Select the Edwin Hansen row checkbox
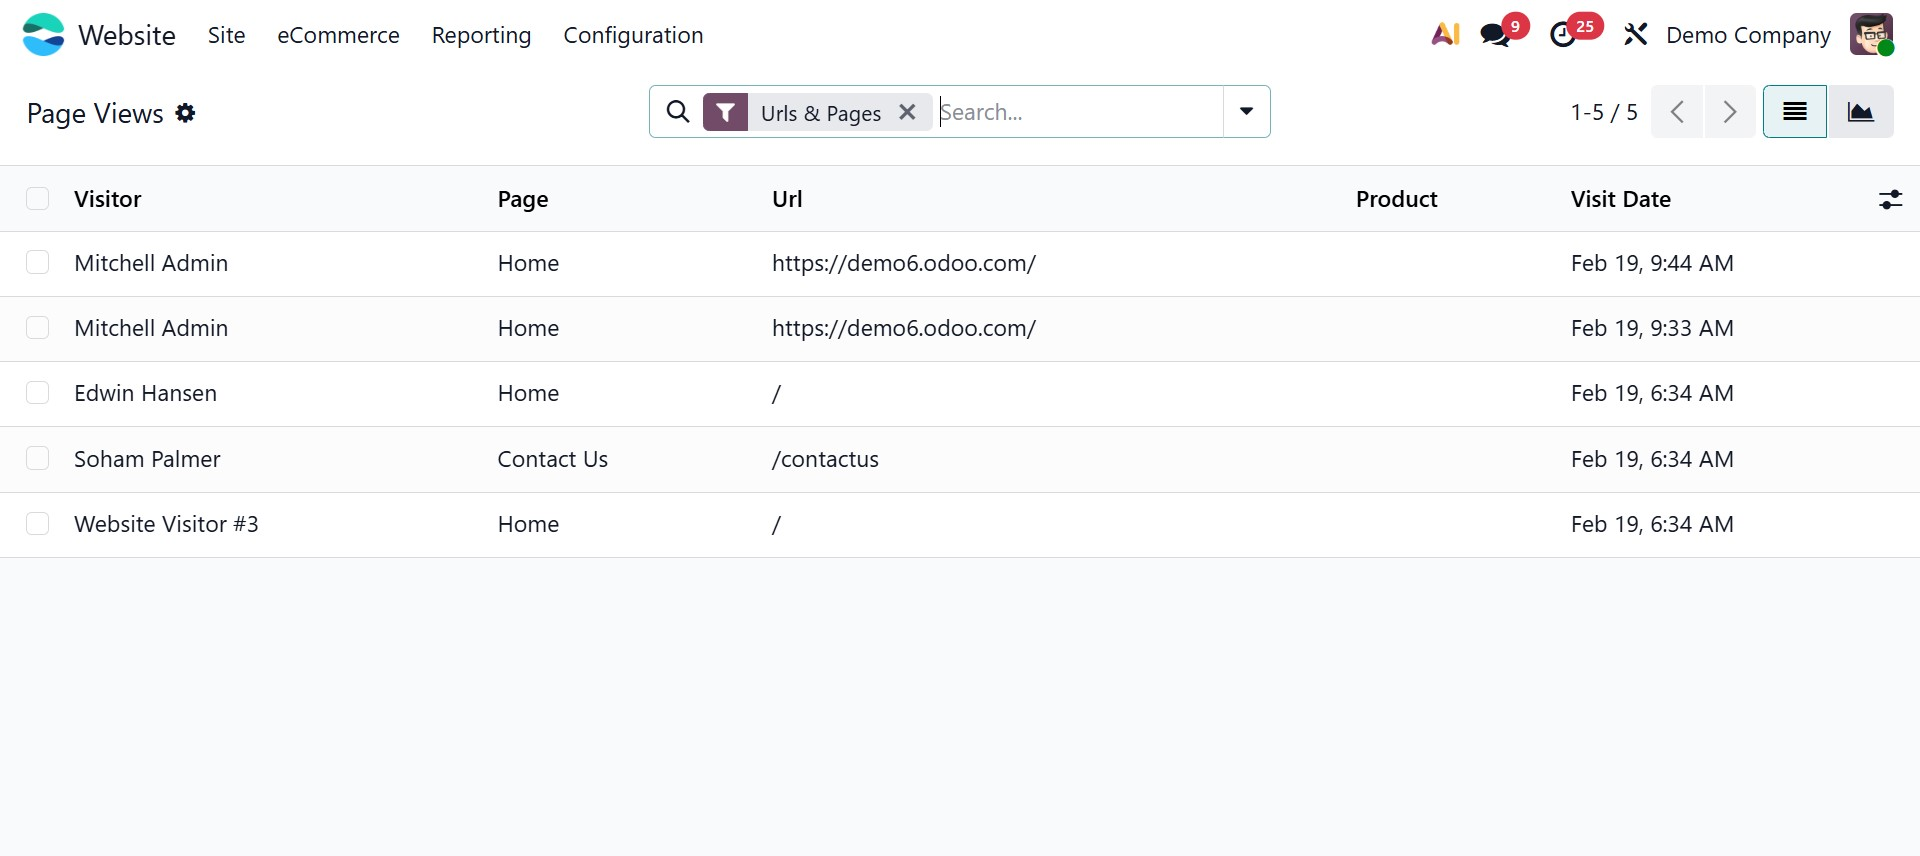The width and height of the screenshot is (1920, 856). 38,393
